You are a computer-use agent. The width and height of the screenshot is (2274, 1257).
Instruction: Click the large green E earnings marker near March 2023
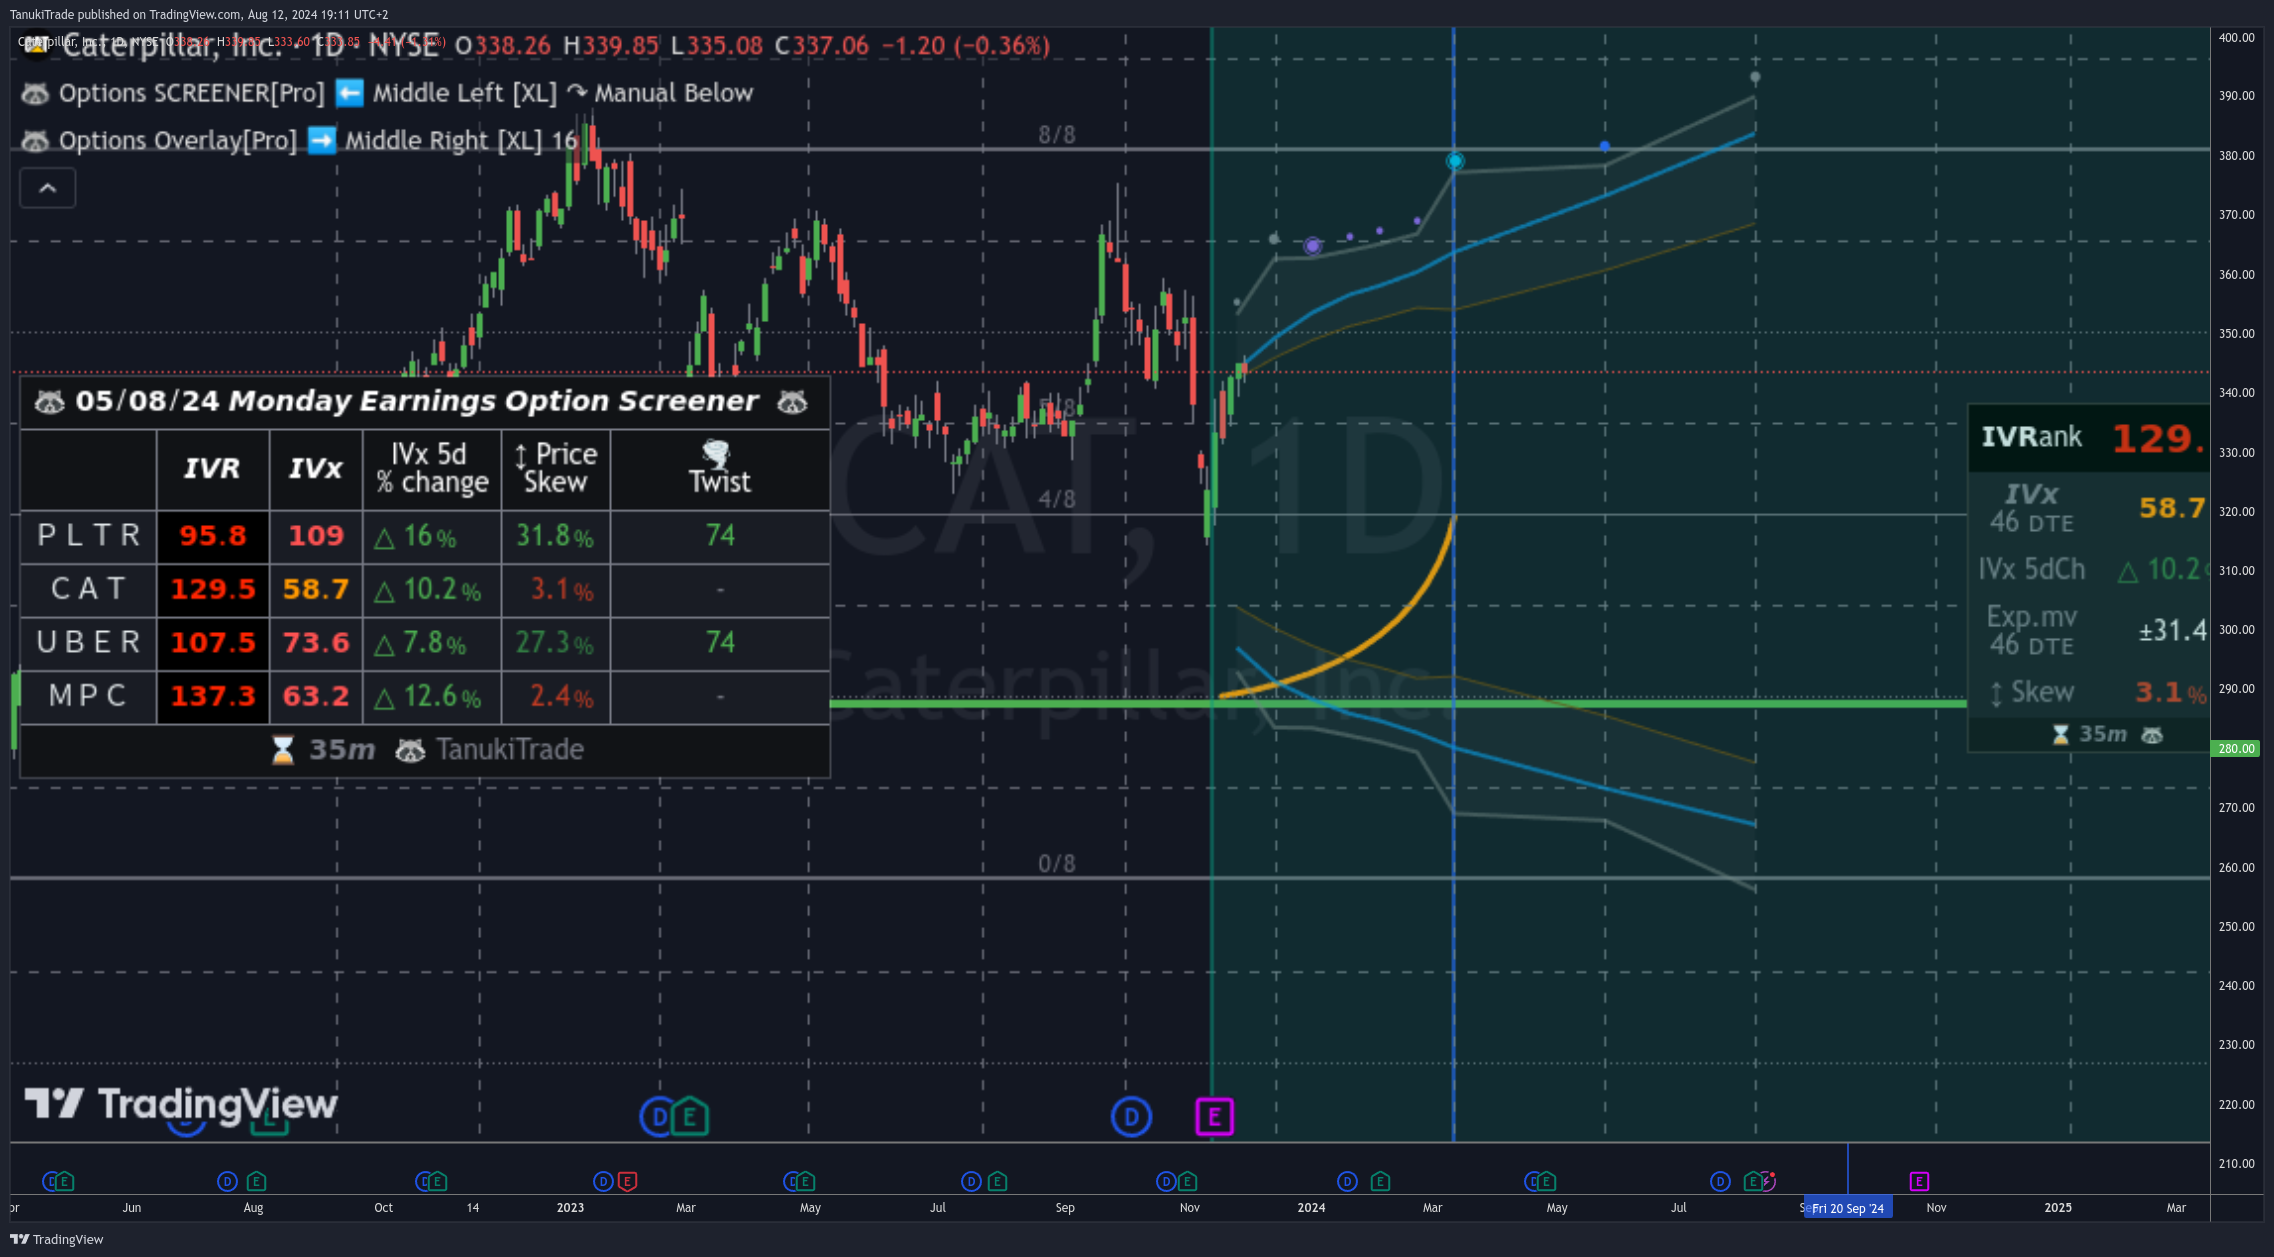pos(690,1116)
